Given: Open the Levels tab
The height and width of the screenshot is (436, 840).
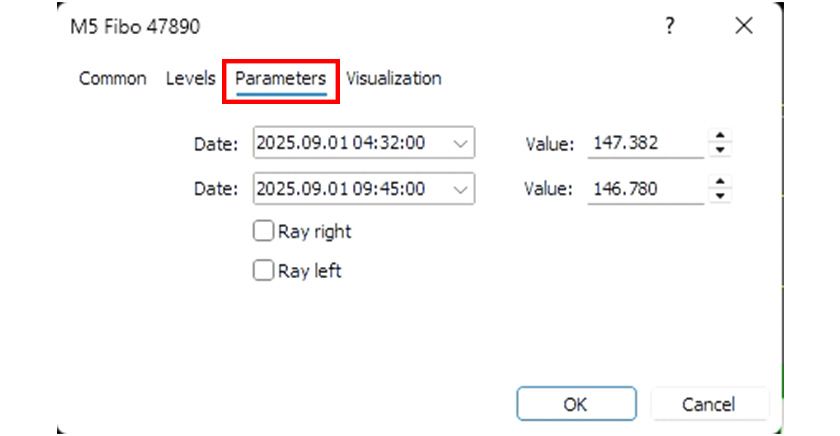Looking at the screenshot, I should (190, 78).
